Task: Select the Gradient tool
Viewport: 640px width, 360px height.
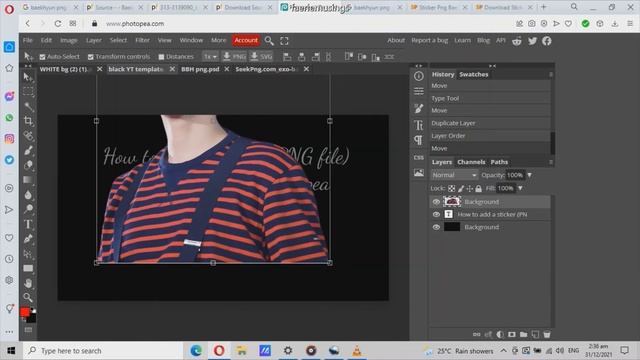Action: [x=28, y=180]
